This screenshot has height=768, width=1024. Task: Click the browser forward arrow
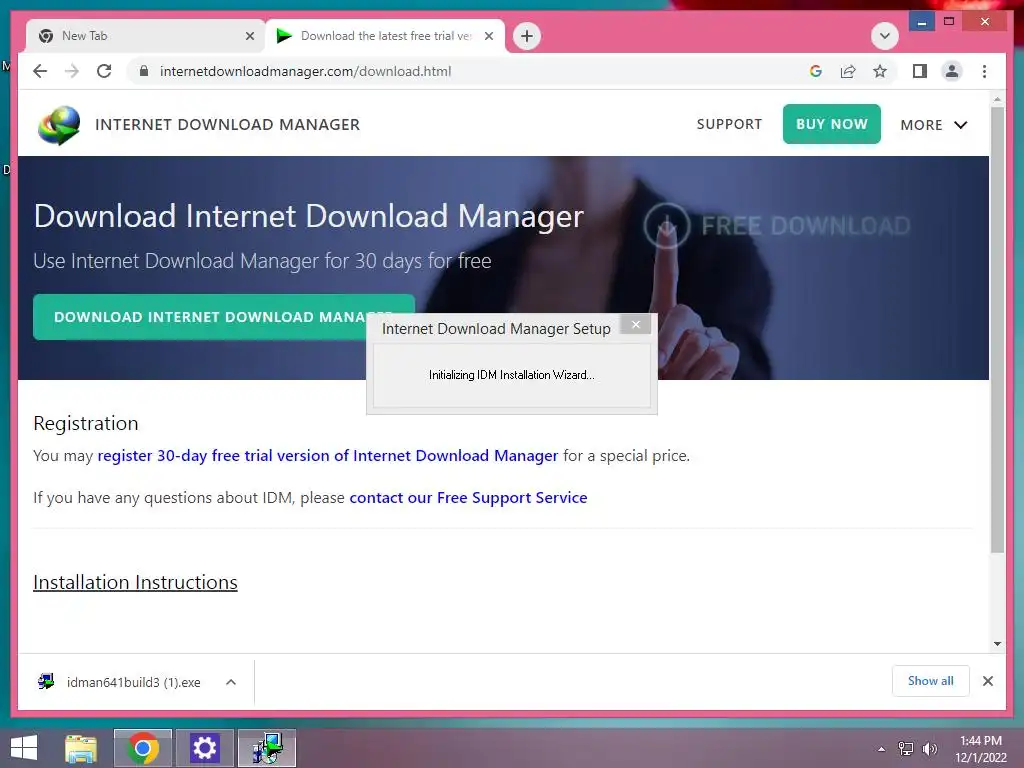[72, 71]
